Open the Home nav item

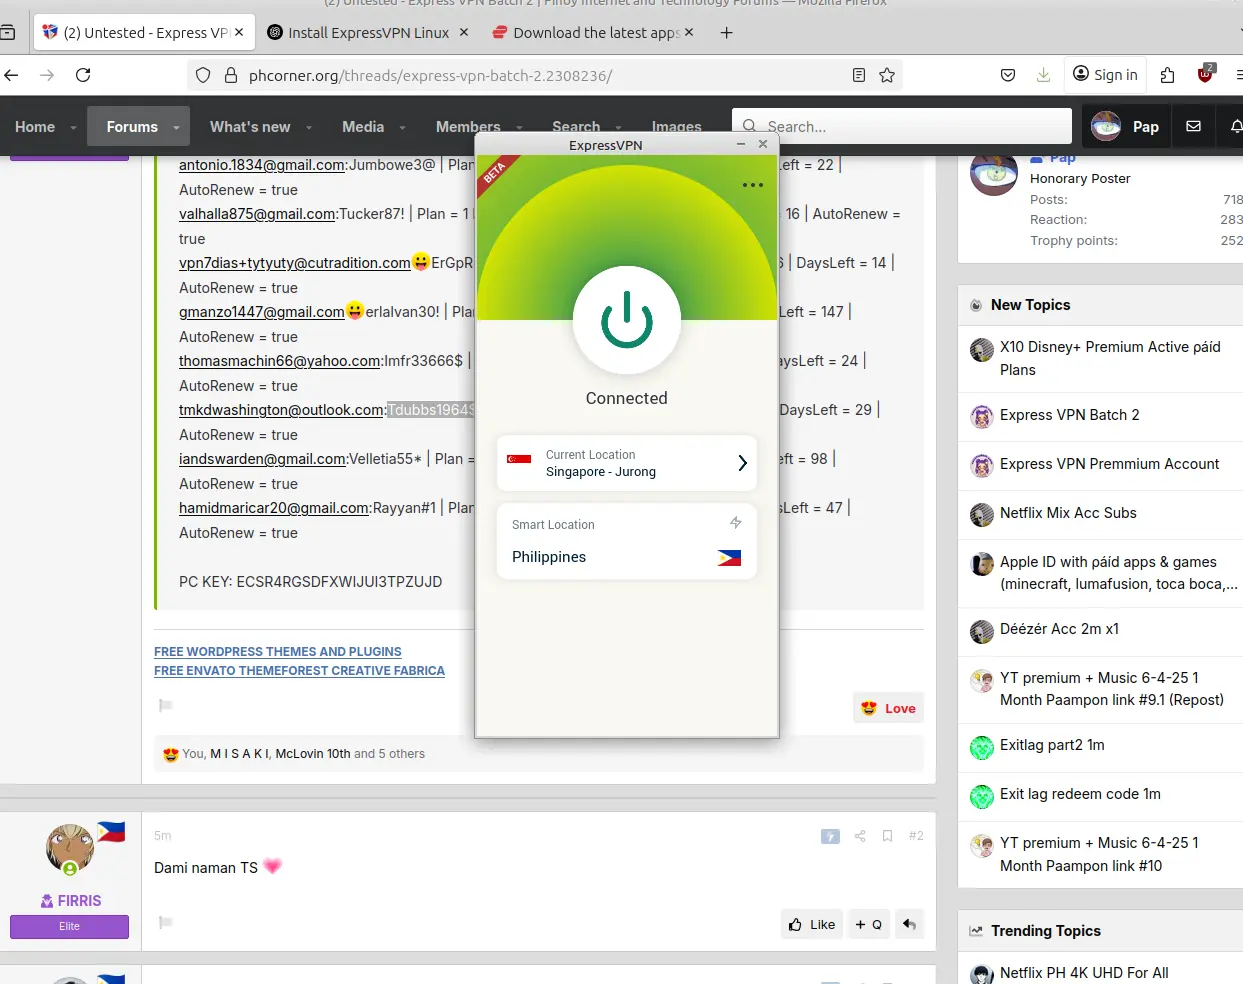point(35,127)
